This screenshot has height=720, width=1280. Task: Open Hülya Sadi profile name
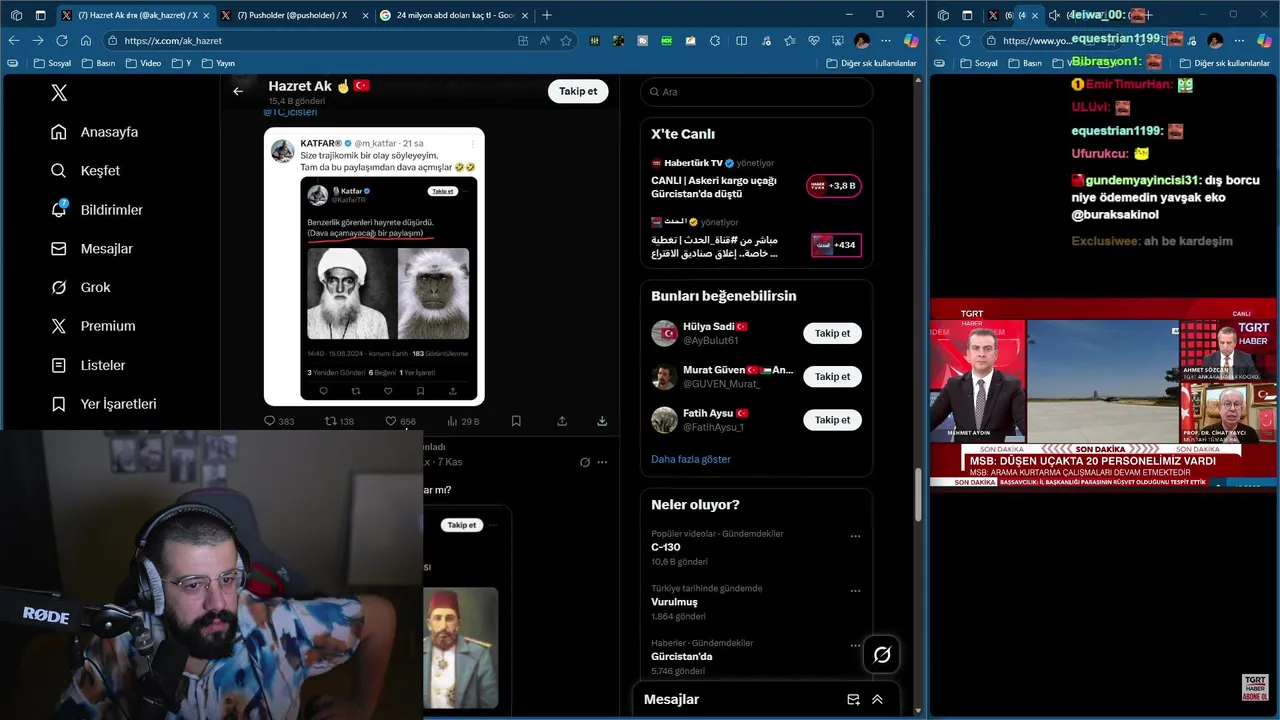click(x=709, y=327)
